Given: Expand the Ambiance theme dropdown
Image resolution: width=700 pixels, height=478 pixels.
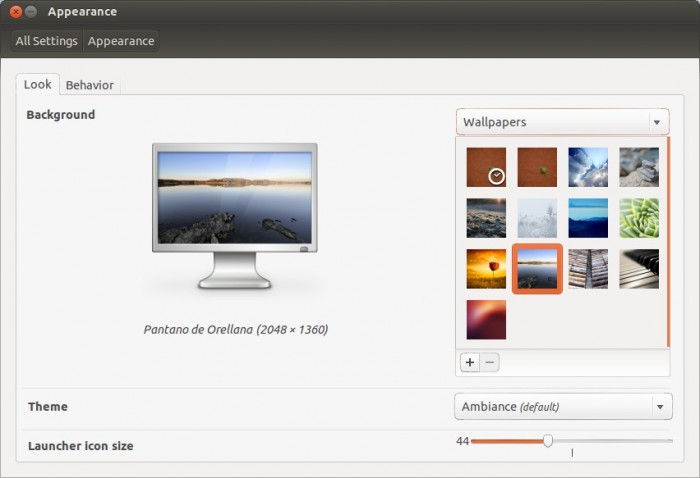Looking at the screenshot, I should point(562,407).
